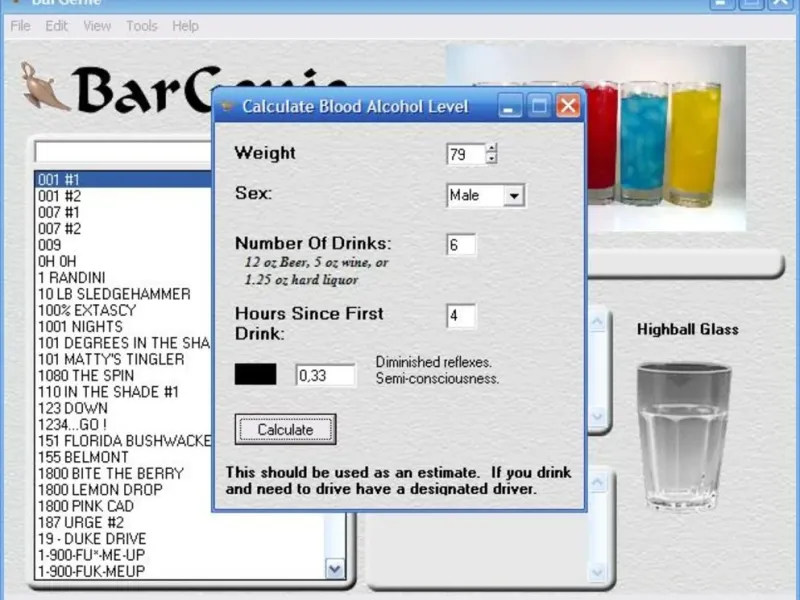Click the Highball Glass image
Screen dimensions: 800x600
(684, 436)
